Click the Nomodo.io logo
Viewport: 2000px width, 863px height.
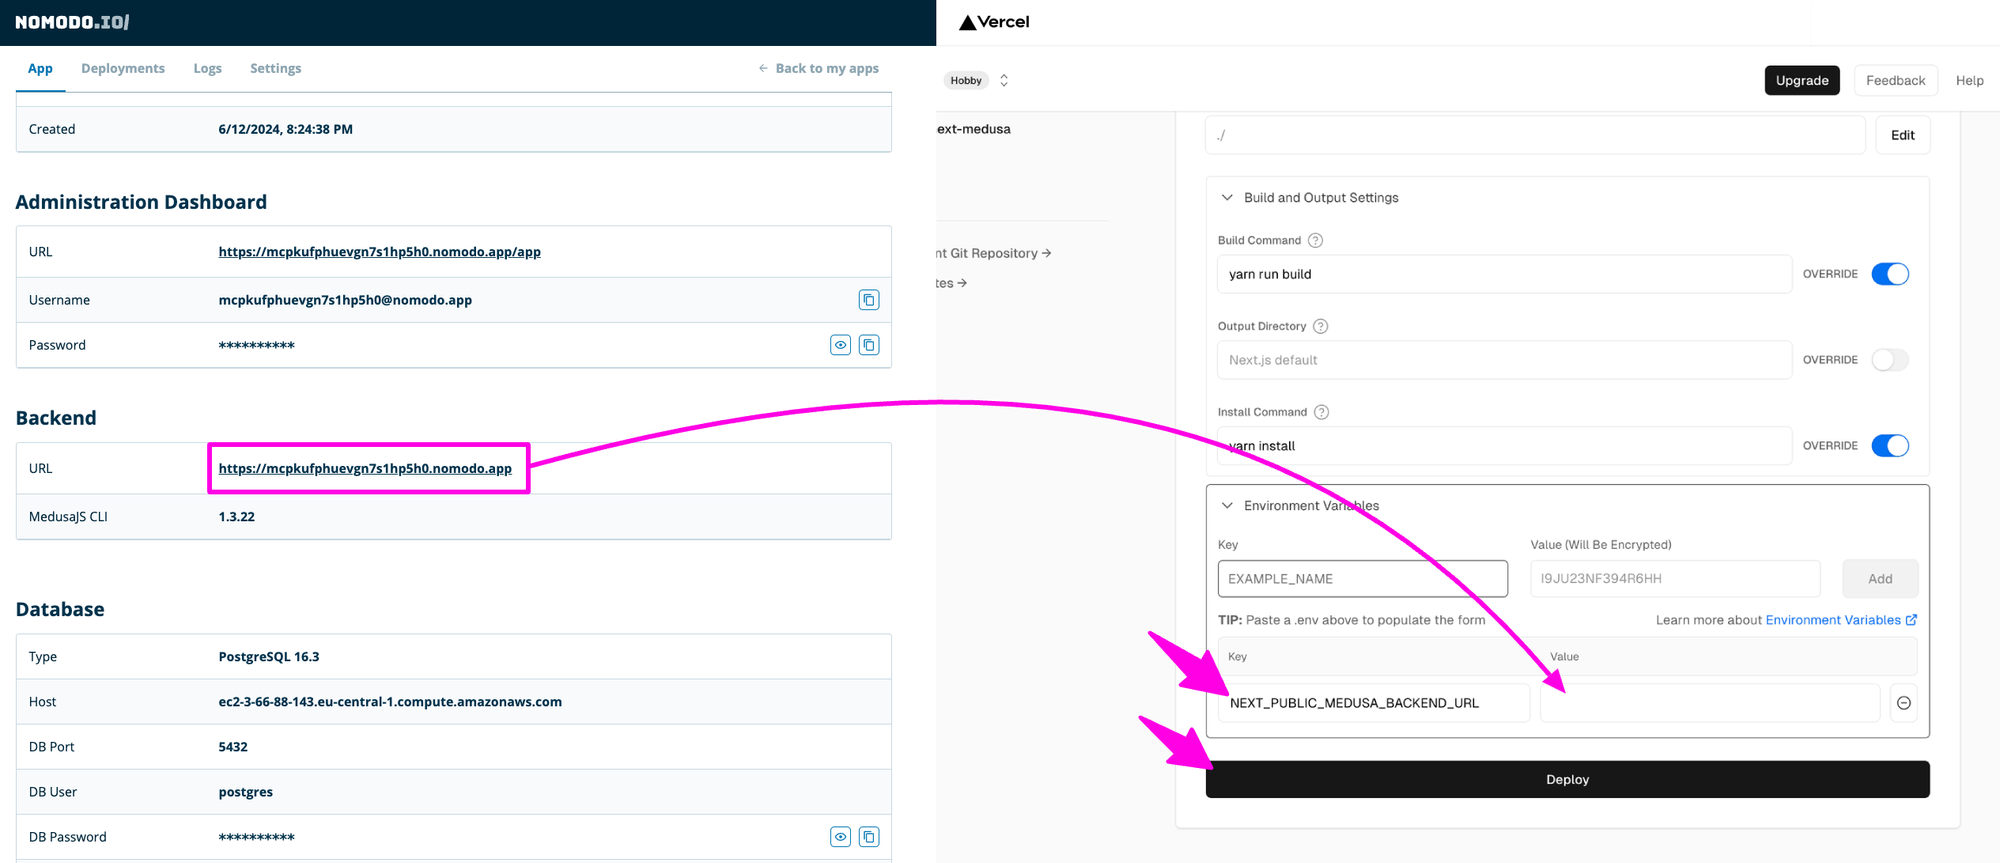click(72, 22)
